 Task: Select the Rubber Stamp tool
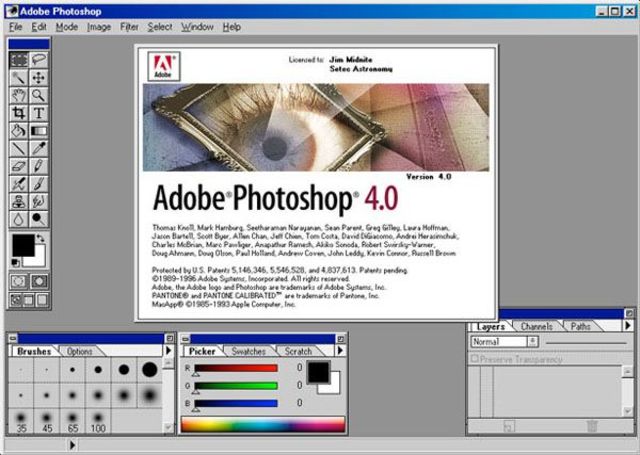[19, 202]
